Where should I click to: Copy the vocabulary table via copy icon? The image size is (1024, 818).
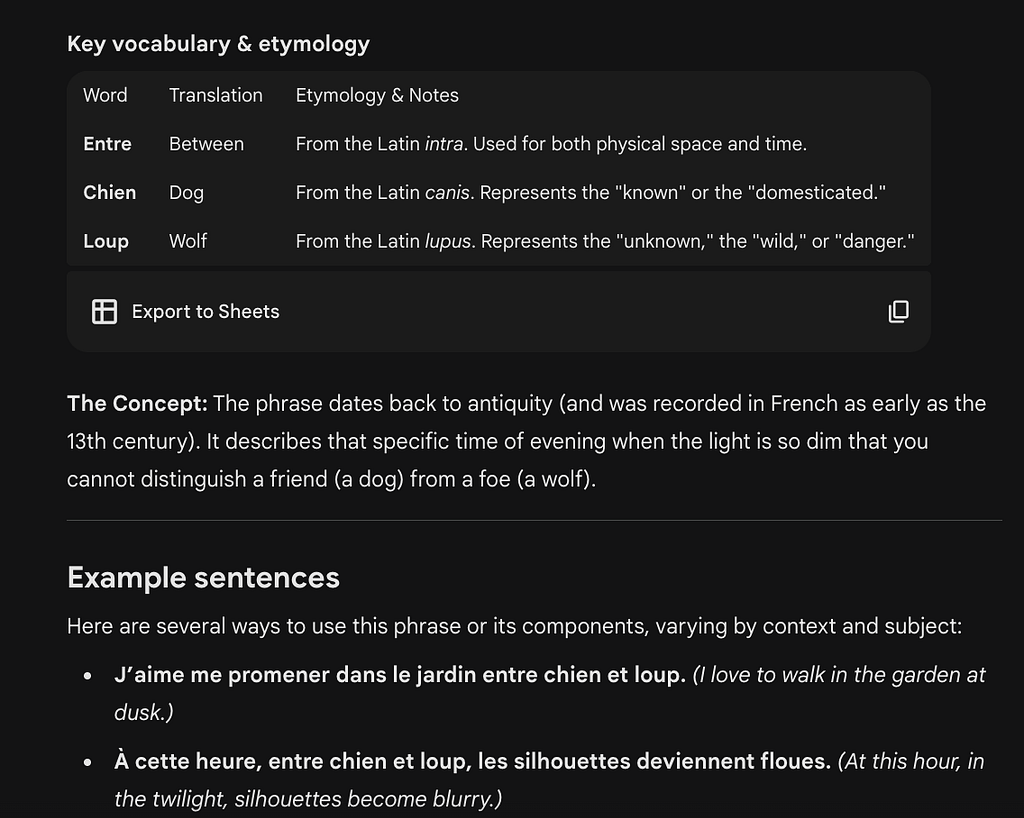[899, 311]
